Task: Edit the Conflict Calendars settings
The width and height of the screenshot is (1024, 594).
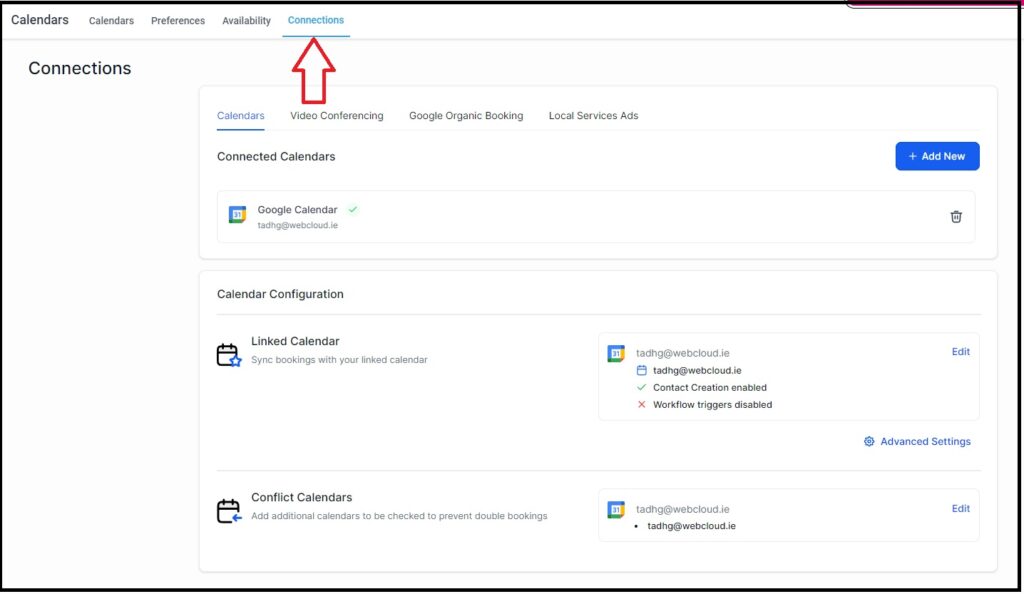Action: click(960, 509)
